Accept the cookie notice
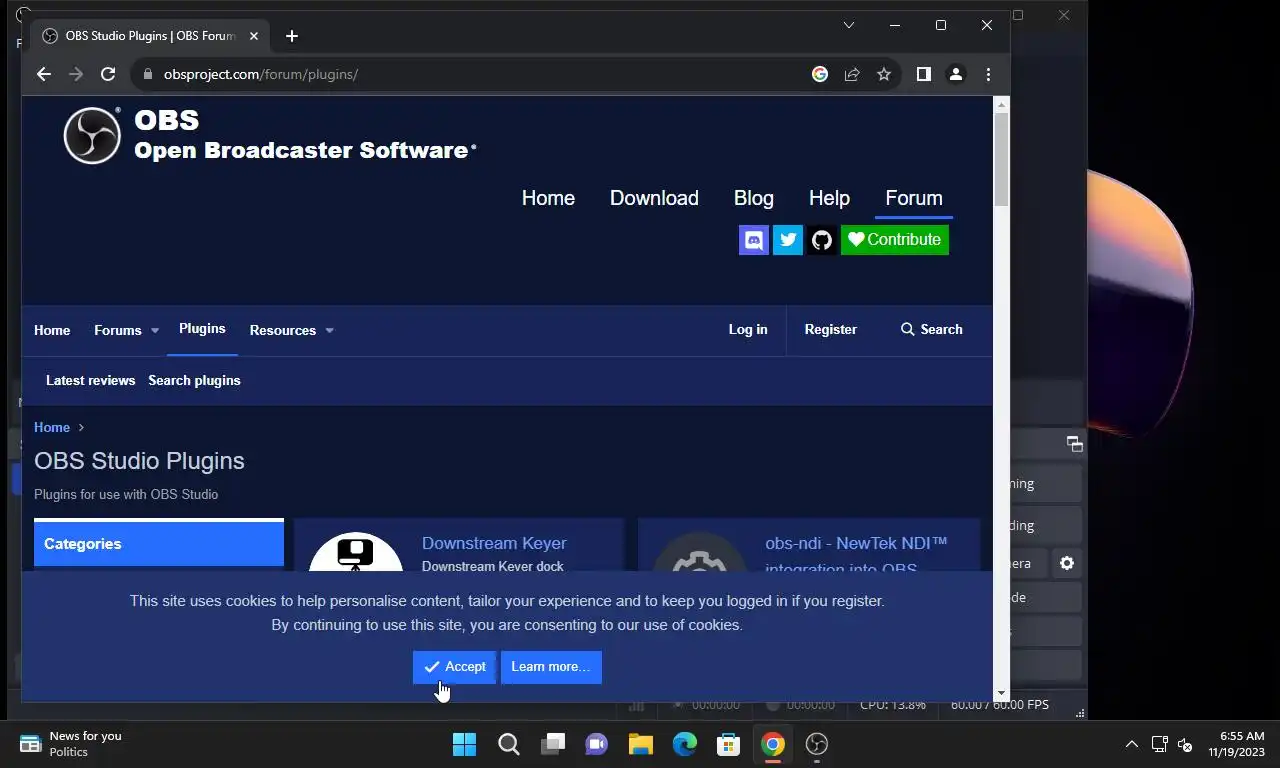Viewport: 1280px width, 768px height. click(454, 667)
